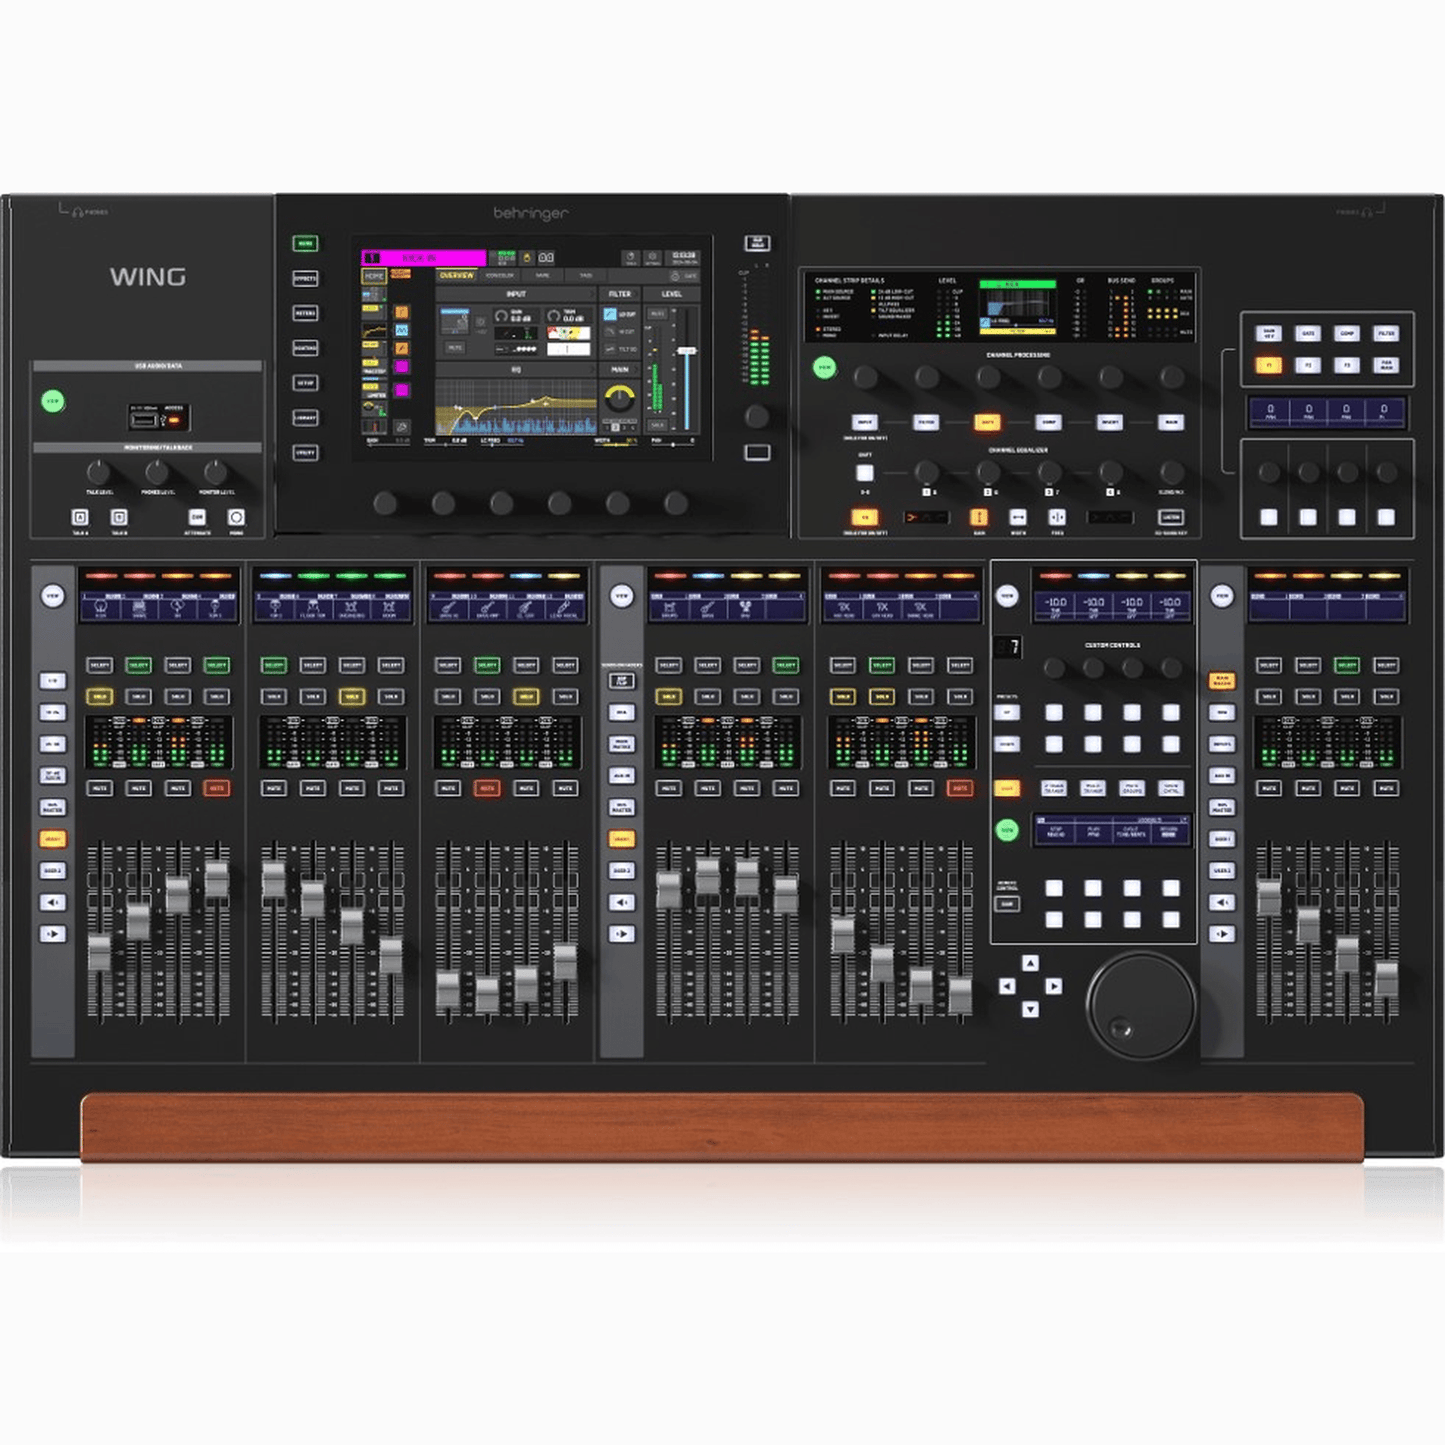This screenshot has height=1445, width=1445.
Task: Click the CLR SOLO button above main meters
Action: point(757,243)
